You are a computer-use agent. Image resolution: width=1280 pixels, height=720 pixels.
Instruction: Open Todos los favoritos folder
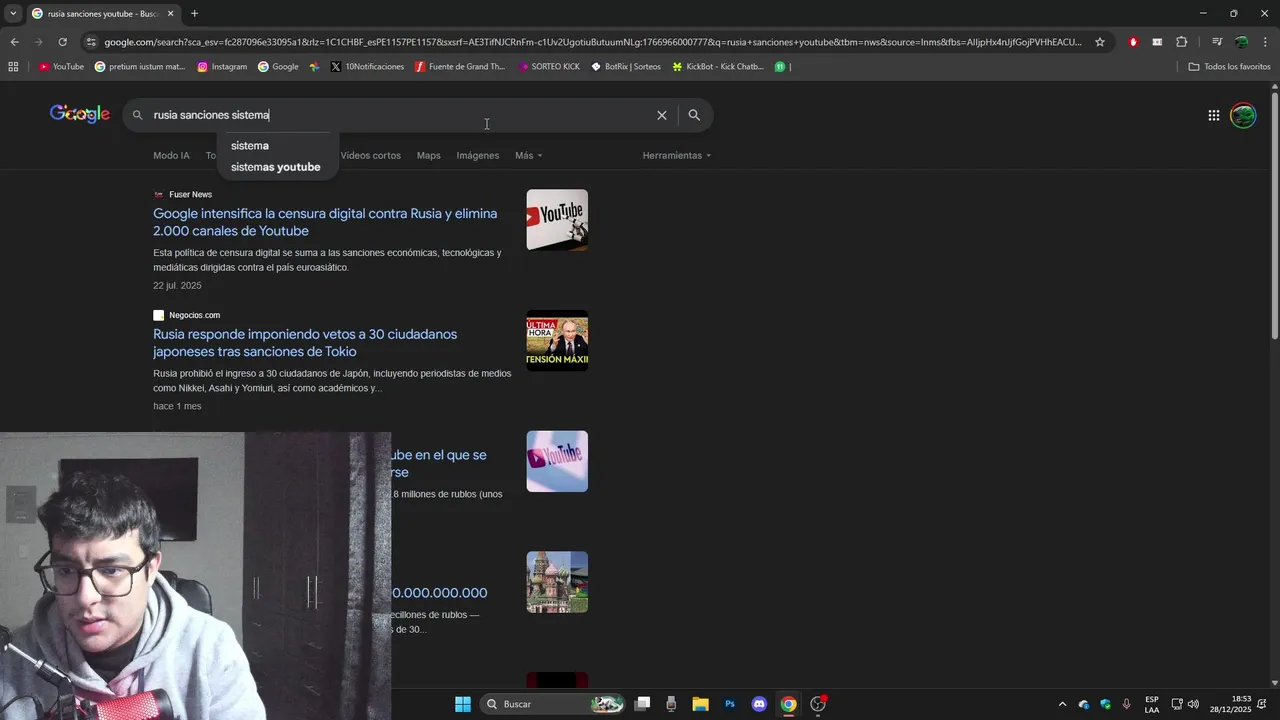[1229, 67]
